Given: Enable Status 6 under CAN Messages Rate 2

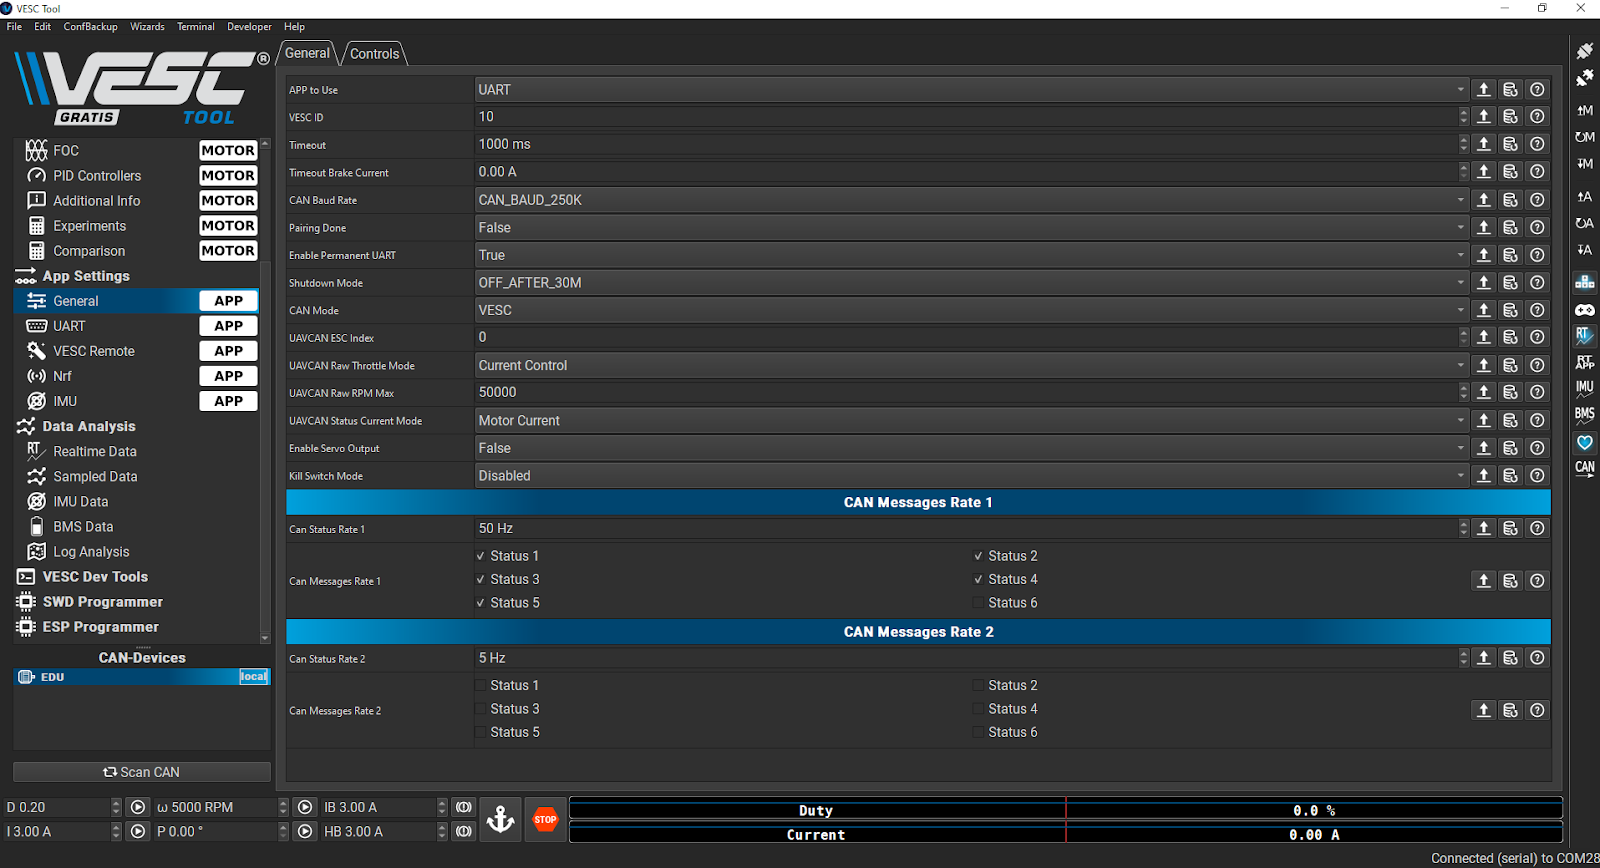Looking at the screenshot, I should coord(1006,732).
